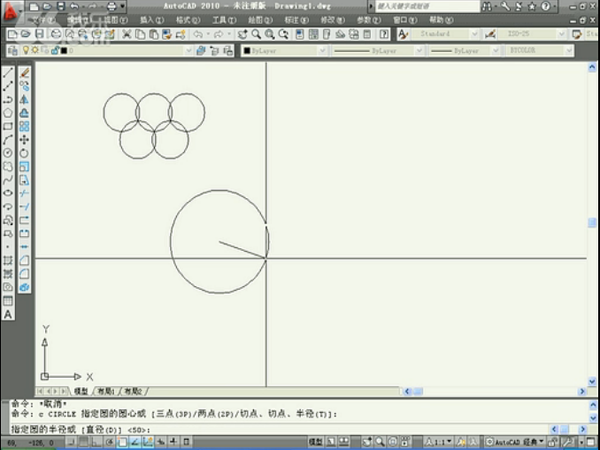This screenshot has height=450, width=600.
Task: Select the Fillet modify tool
Action: (24, 274)
